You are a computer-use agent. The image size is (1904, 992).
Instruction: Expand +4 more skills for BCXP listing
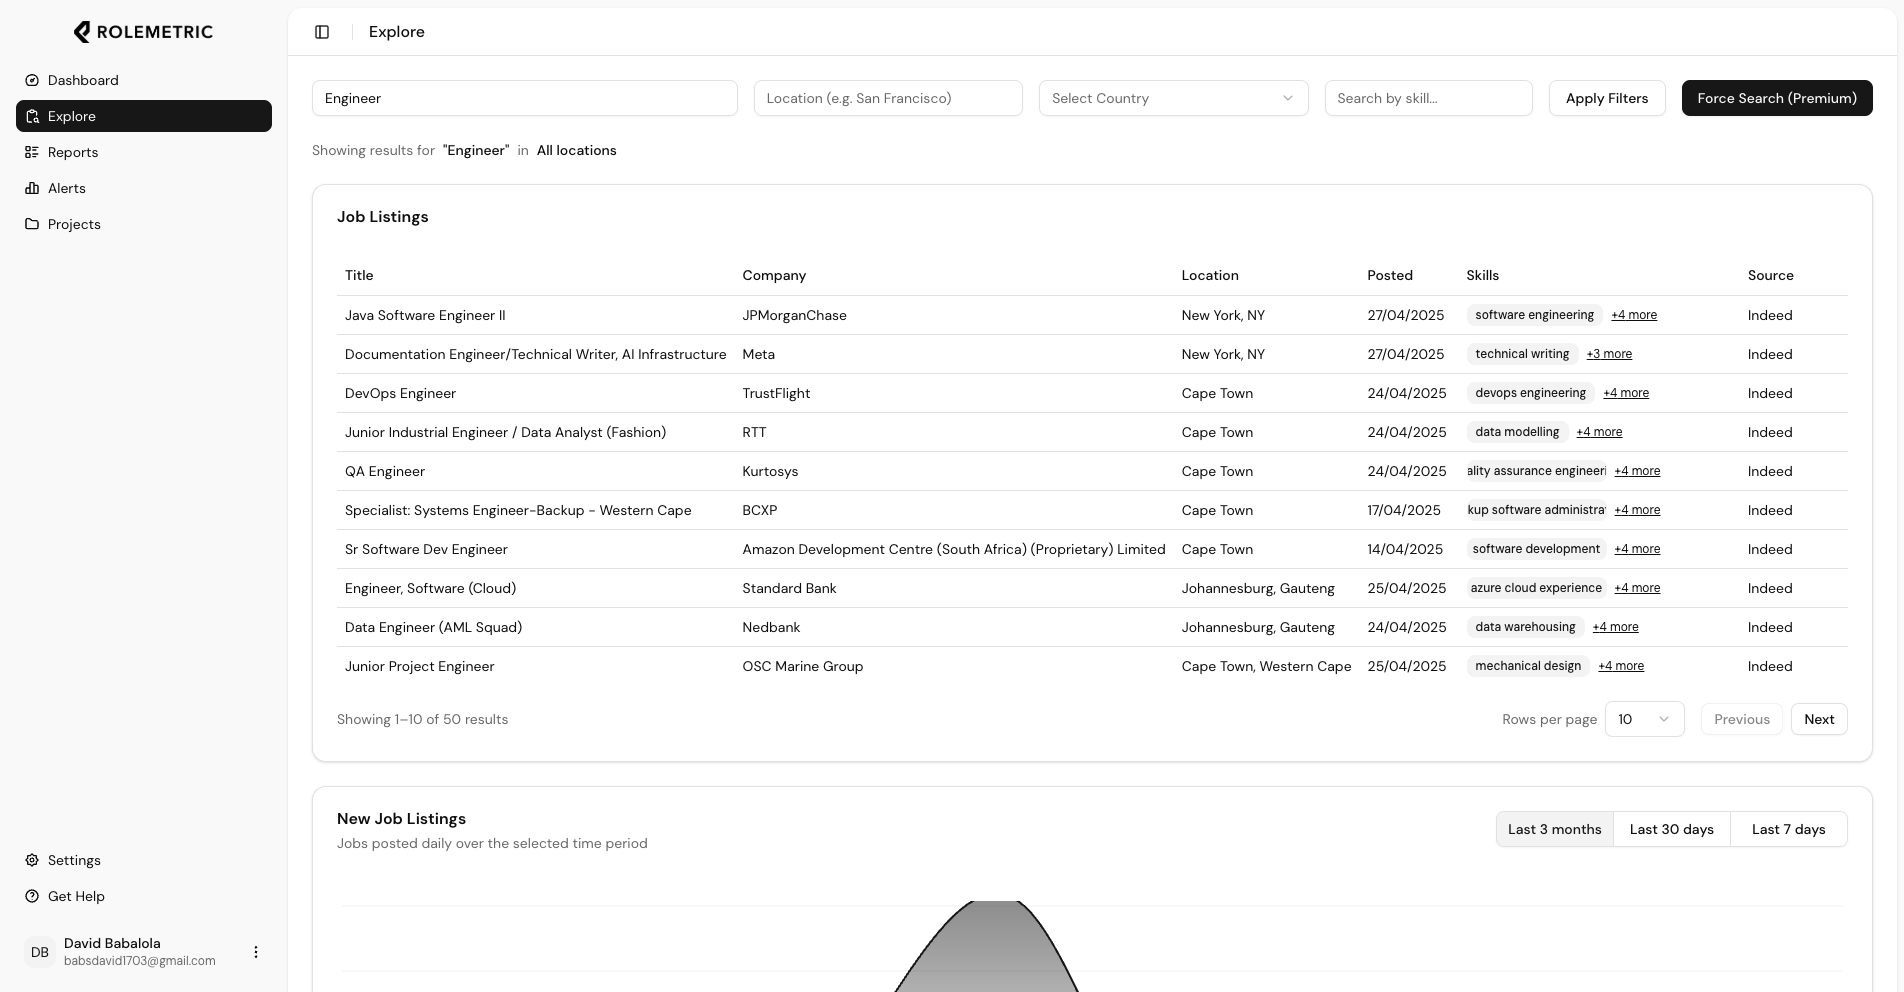1637,510
